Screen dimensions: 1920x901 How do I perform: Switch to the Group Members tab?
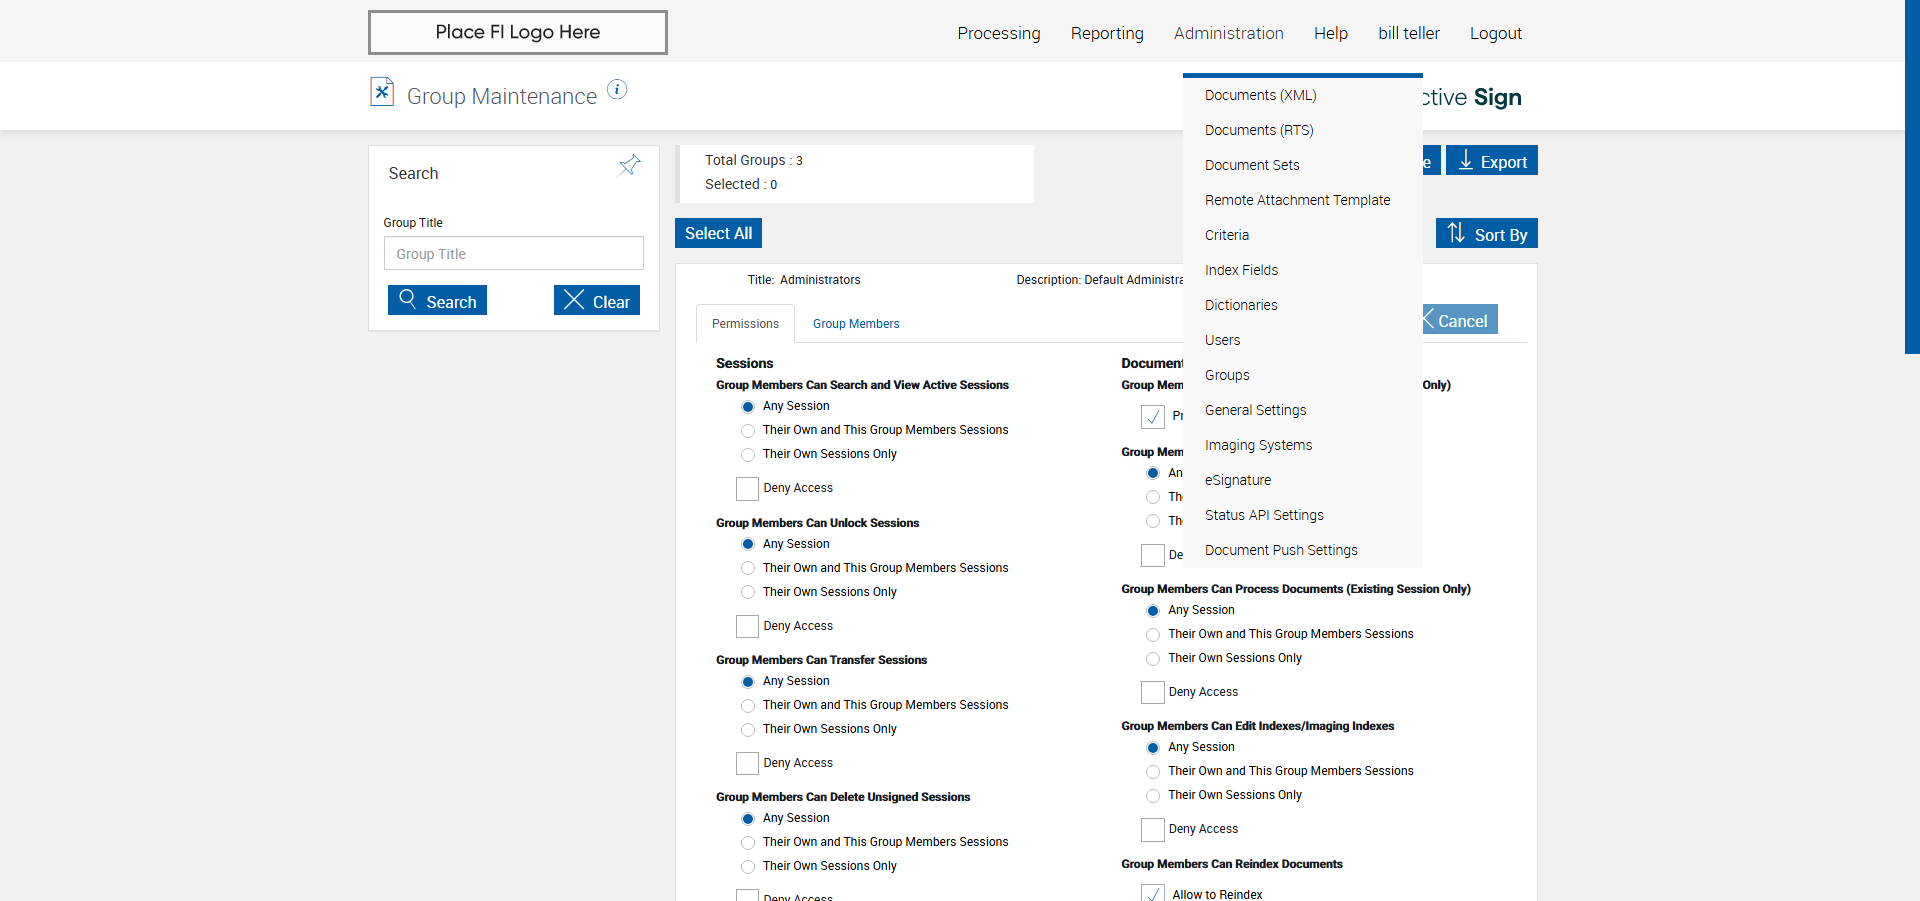[856, 324]
